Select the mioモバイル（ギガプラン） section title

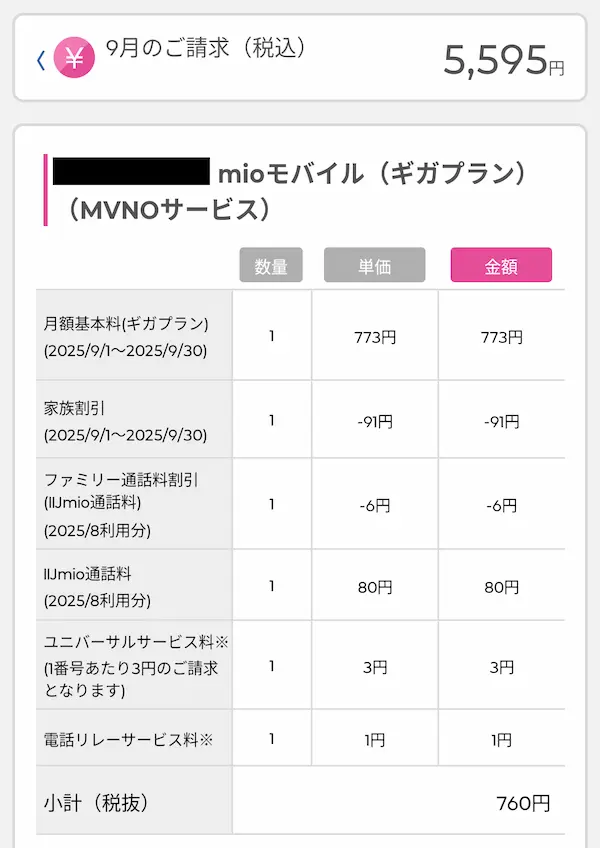[x=372, y=173]
